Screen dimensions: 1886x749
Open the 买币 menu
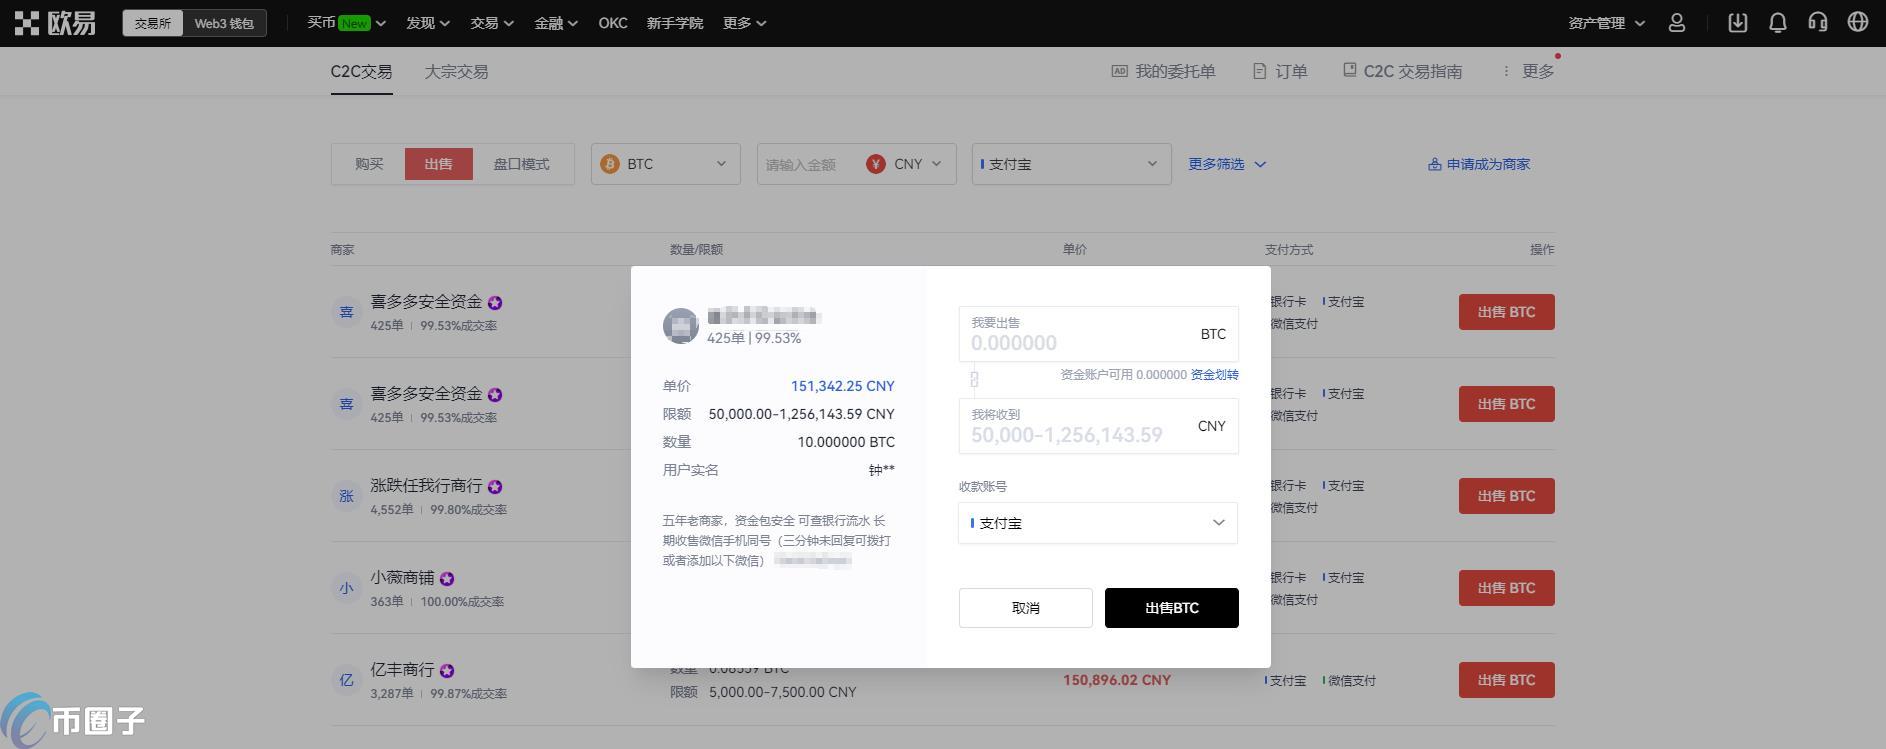tap(346, 23)
